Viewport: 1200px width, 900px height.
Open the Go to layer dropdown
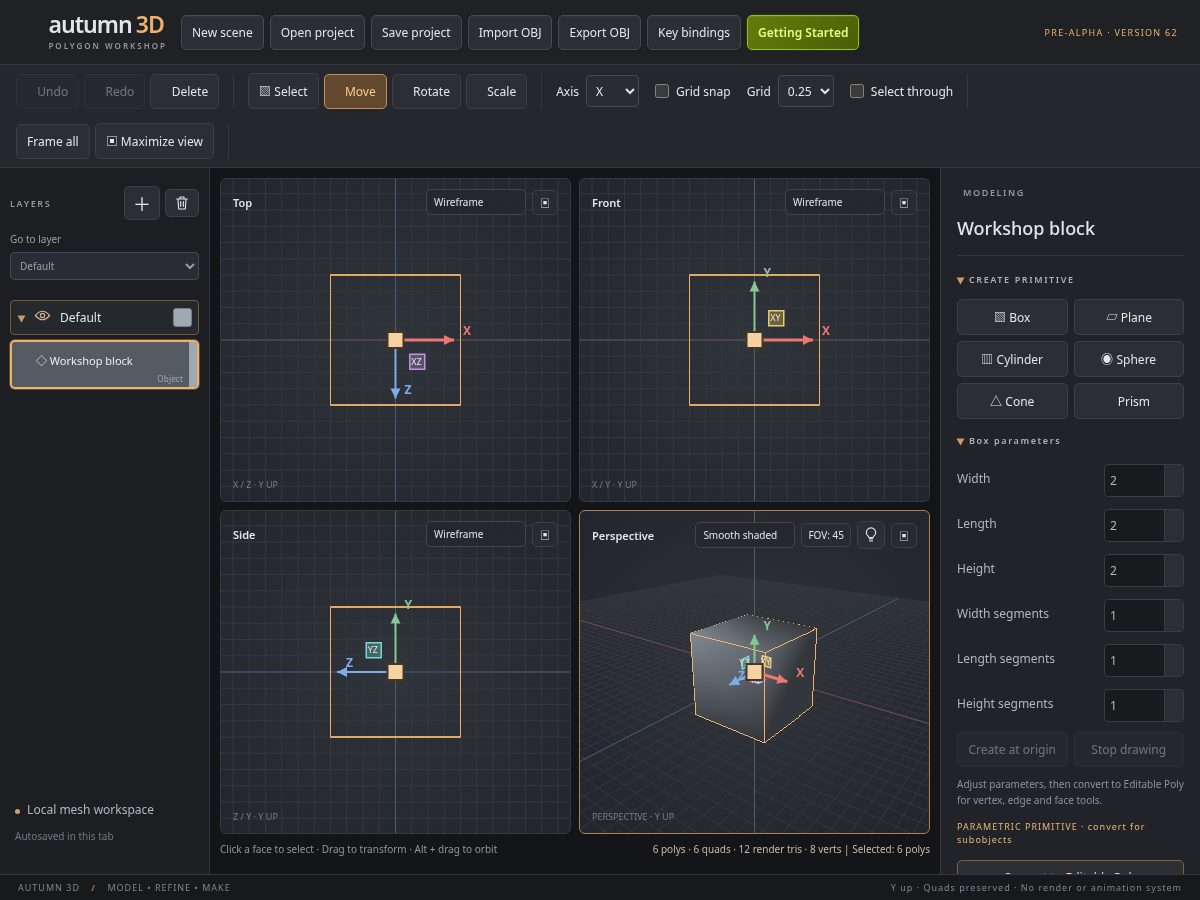point(105,266)
